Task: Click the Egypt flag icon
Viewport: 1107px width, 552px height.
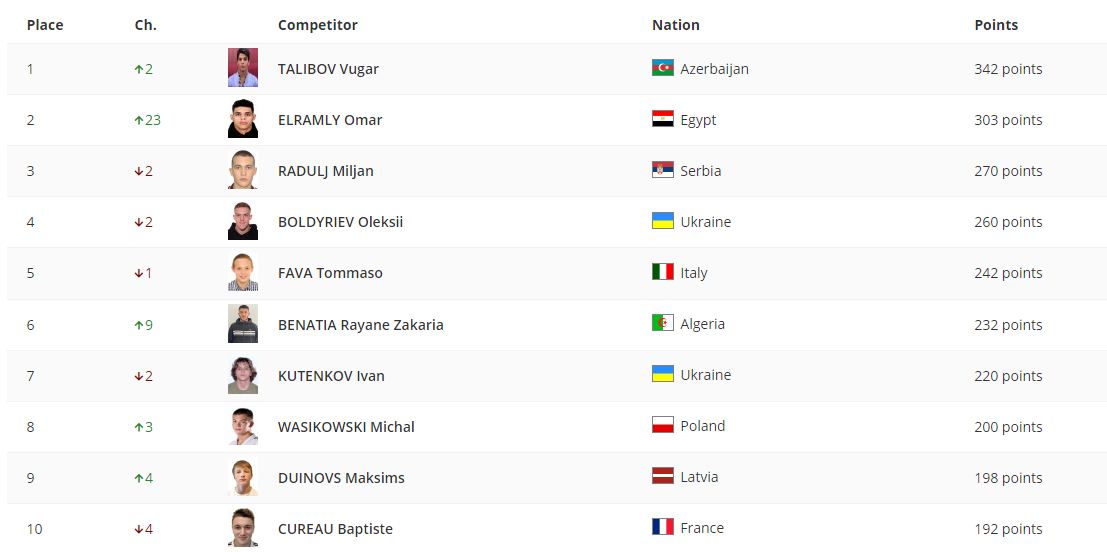Action: pyautogui.click(x=662, y=119)
